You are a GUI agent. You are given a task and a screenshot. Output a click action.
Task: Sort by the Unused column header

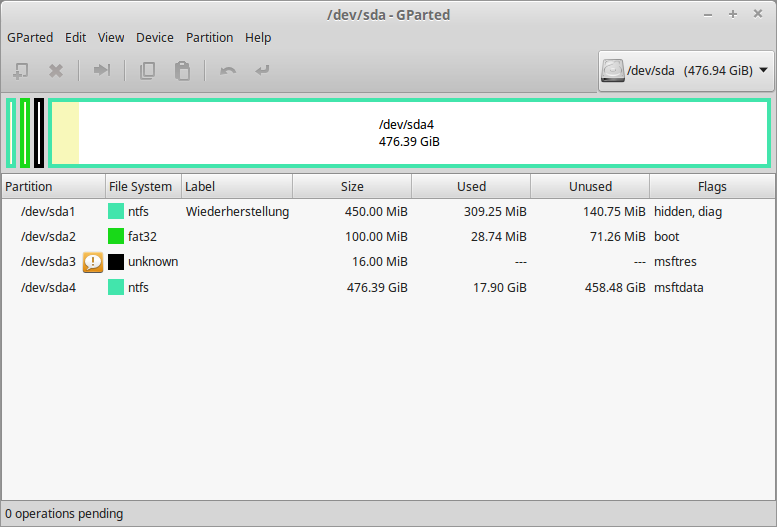coord(590,186)
